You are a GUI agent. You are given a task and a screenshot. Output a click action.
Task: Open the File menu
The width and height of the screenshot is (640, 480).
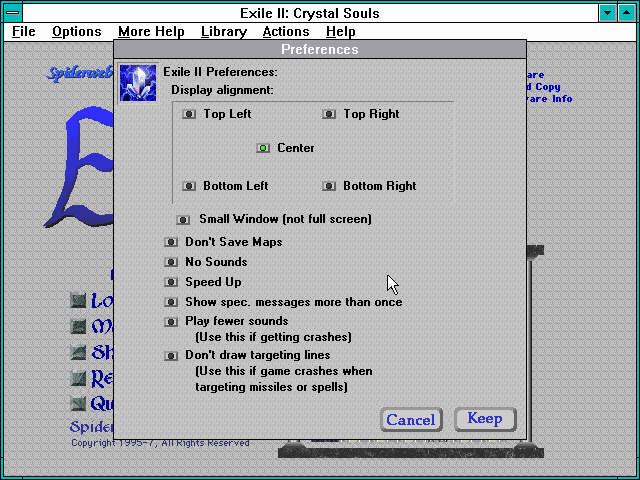24,31
